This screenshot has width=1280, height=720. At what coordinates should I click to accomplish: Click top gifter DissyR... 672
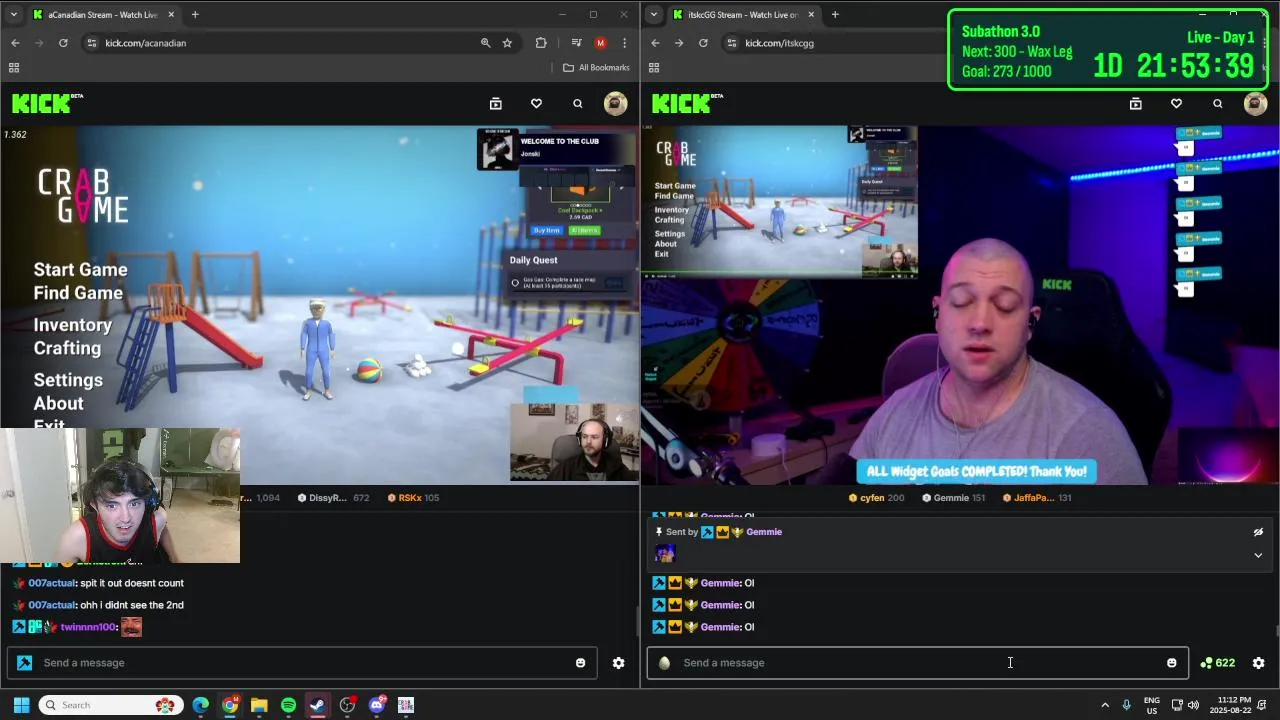coord(334,498)
